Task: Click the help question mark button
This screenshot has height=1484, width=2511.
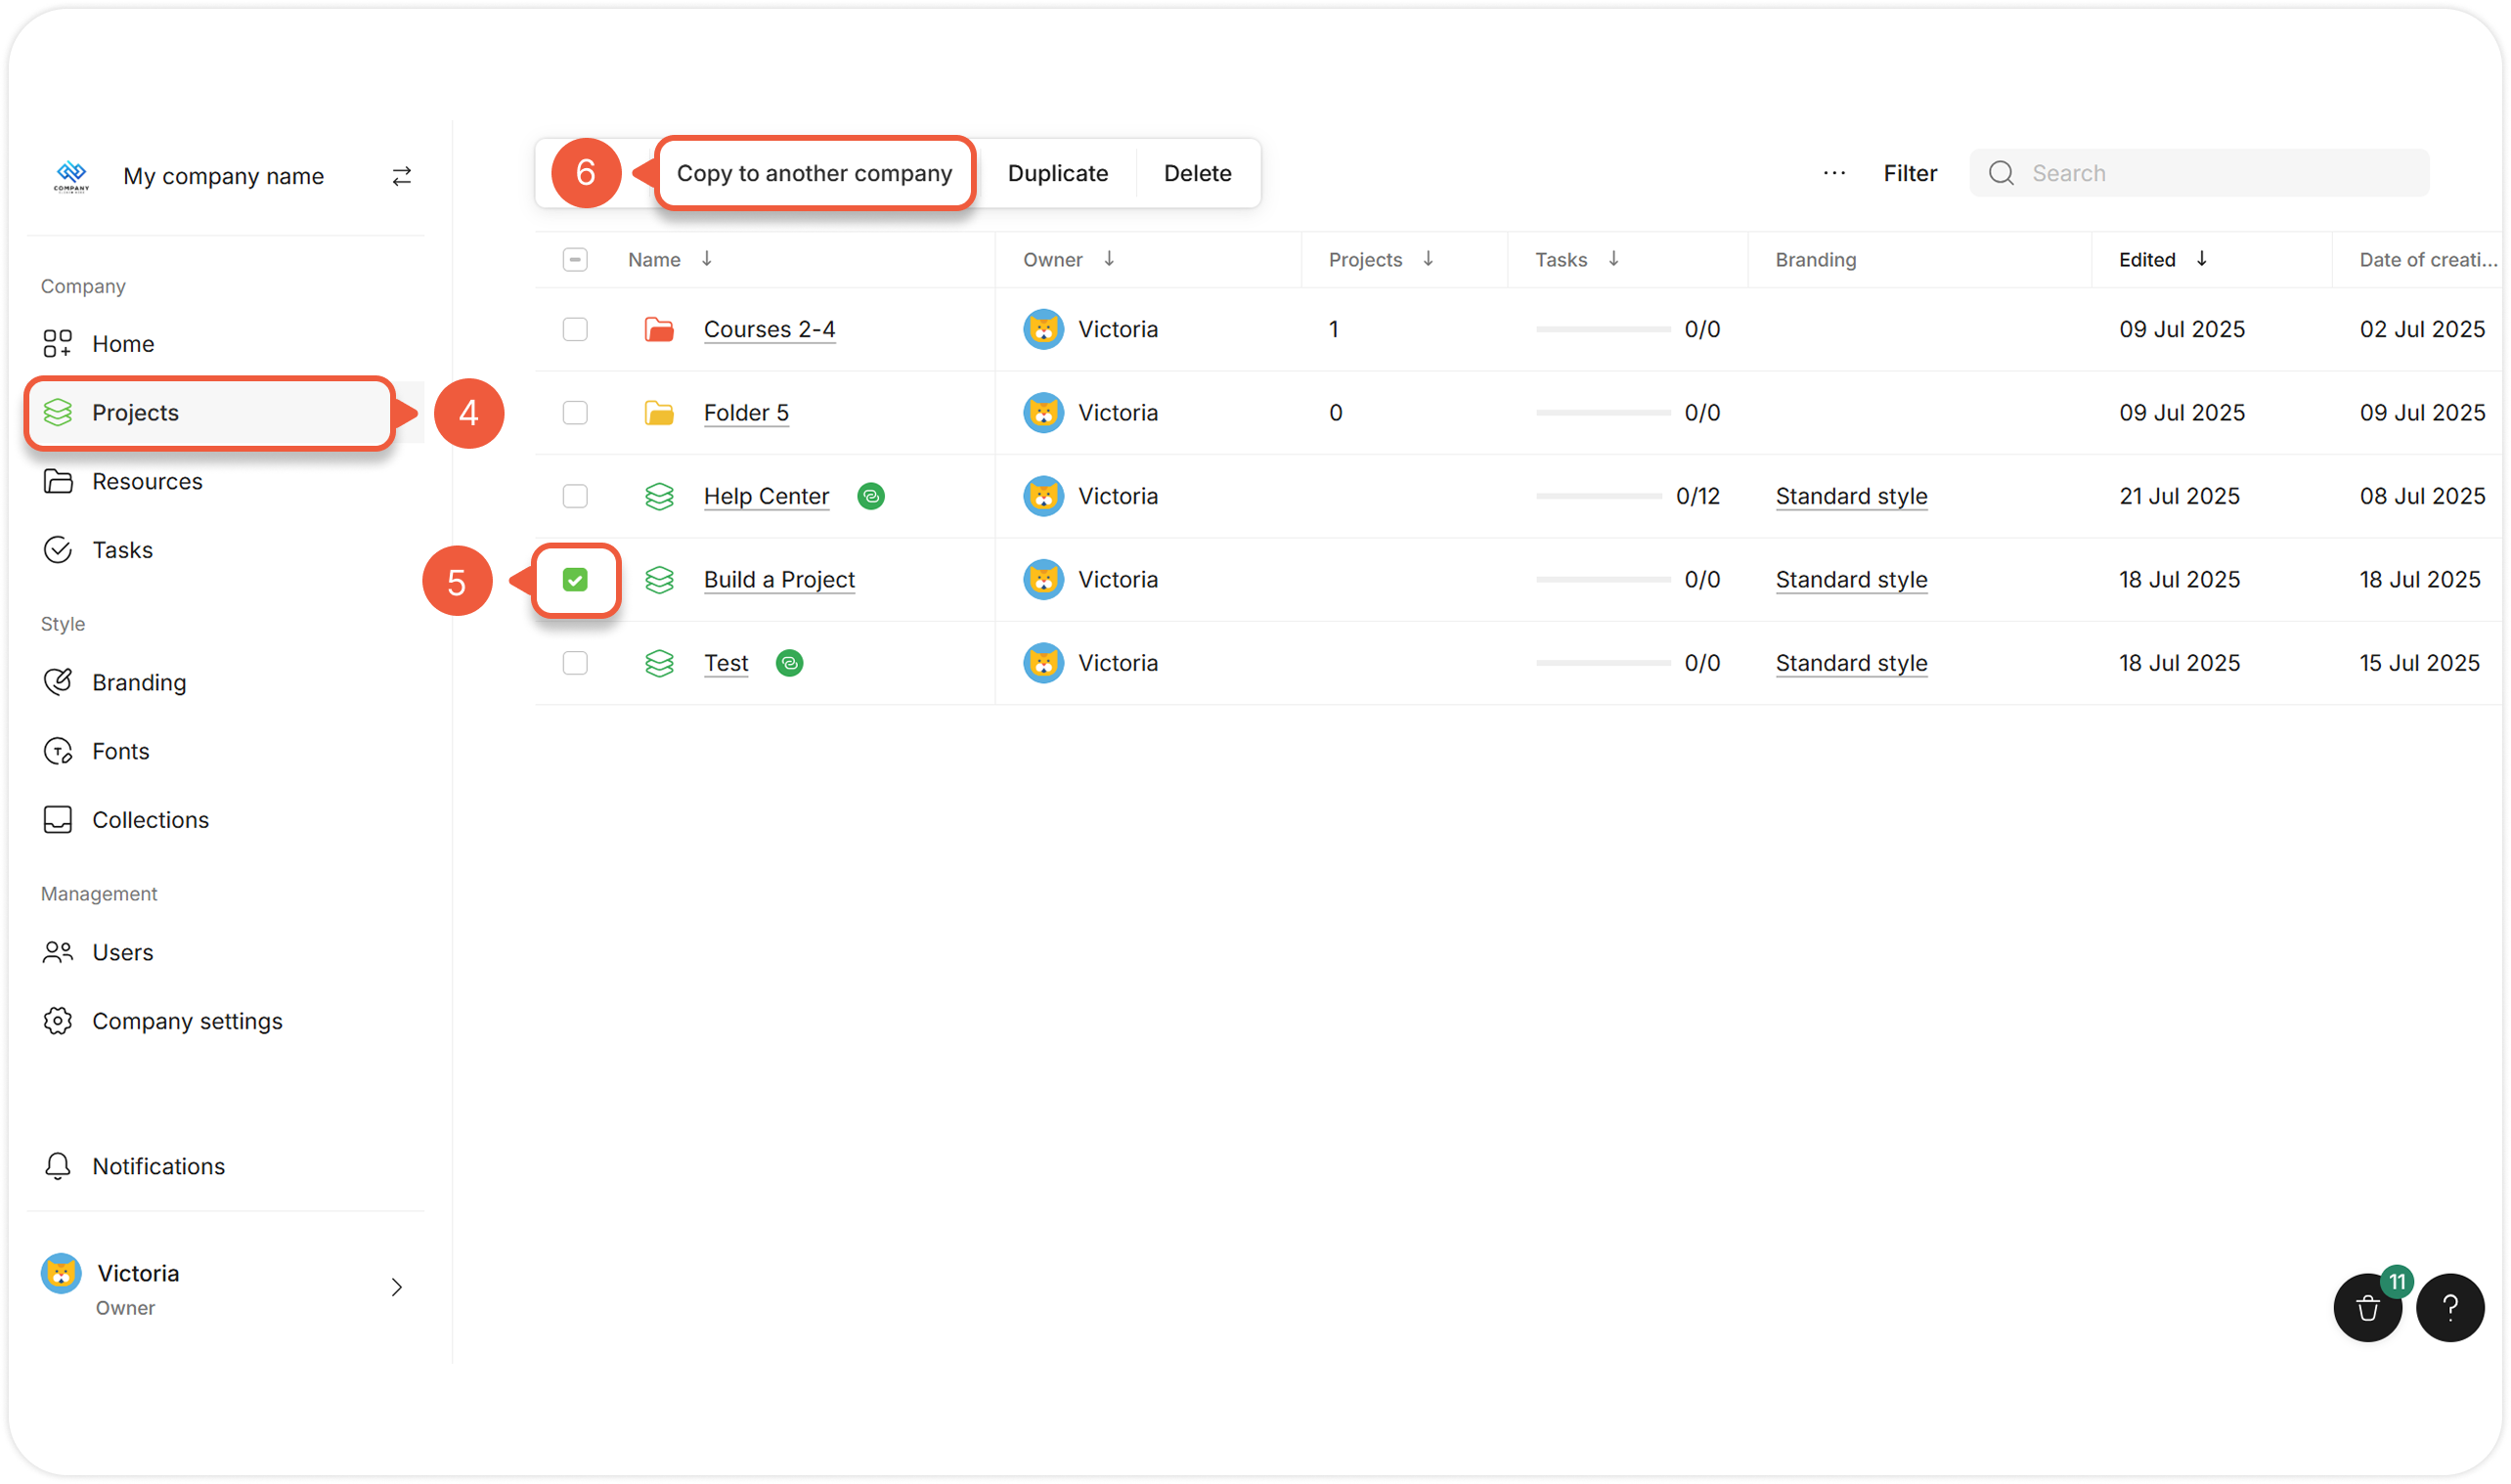Action: (x=2449, y=1307)
